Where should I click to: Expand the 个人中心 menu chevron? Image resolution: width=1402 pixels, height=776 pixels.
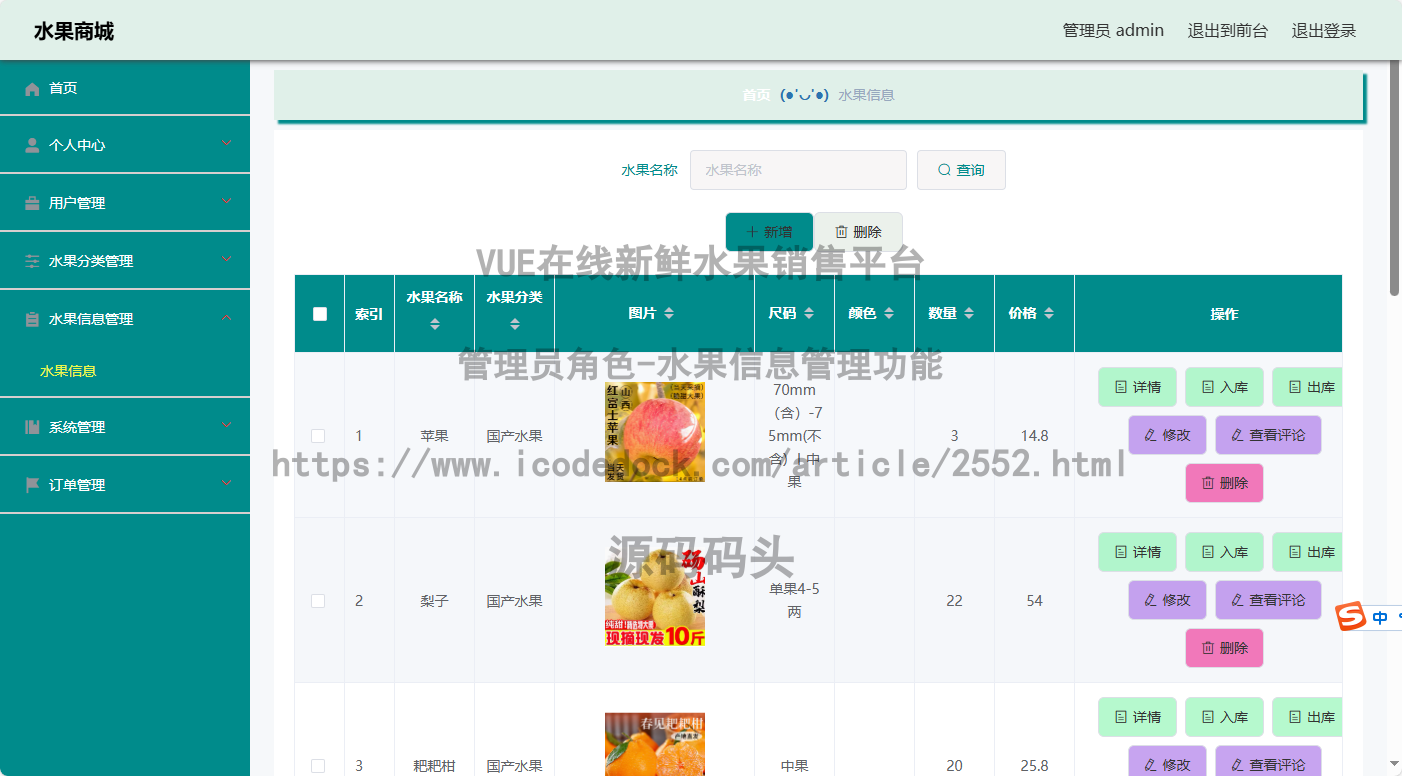[x=227, y=144]
